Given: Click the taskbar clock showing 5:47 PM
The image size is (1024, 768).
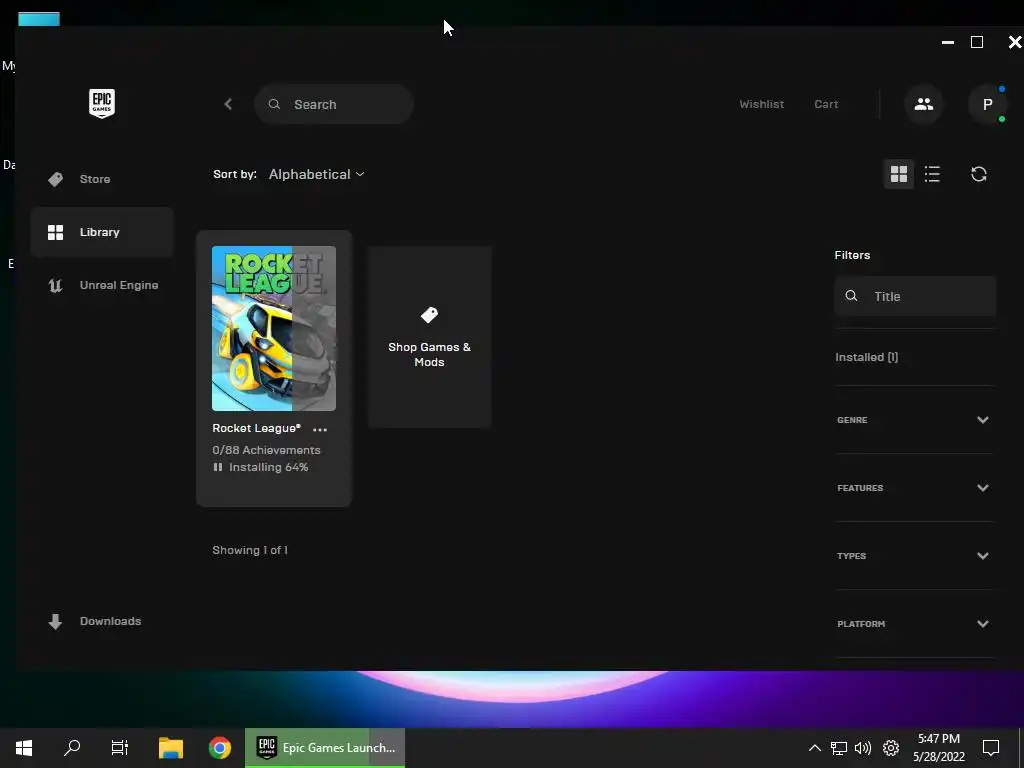Looking at the screenshot, I should [x=939, y=748].
